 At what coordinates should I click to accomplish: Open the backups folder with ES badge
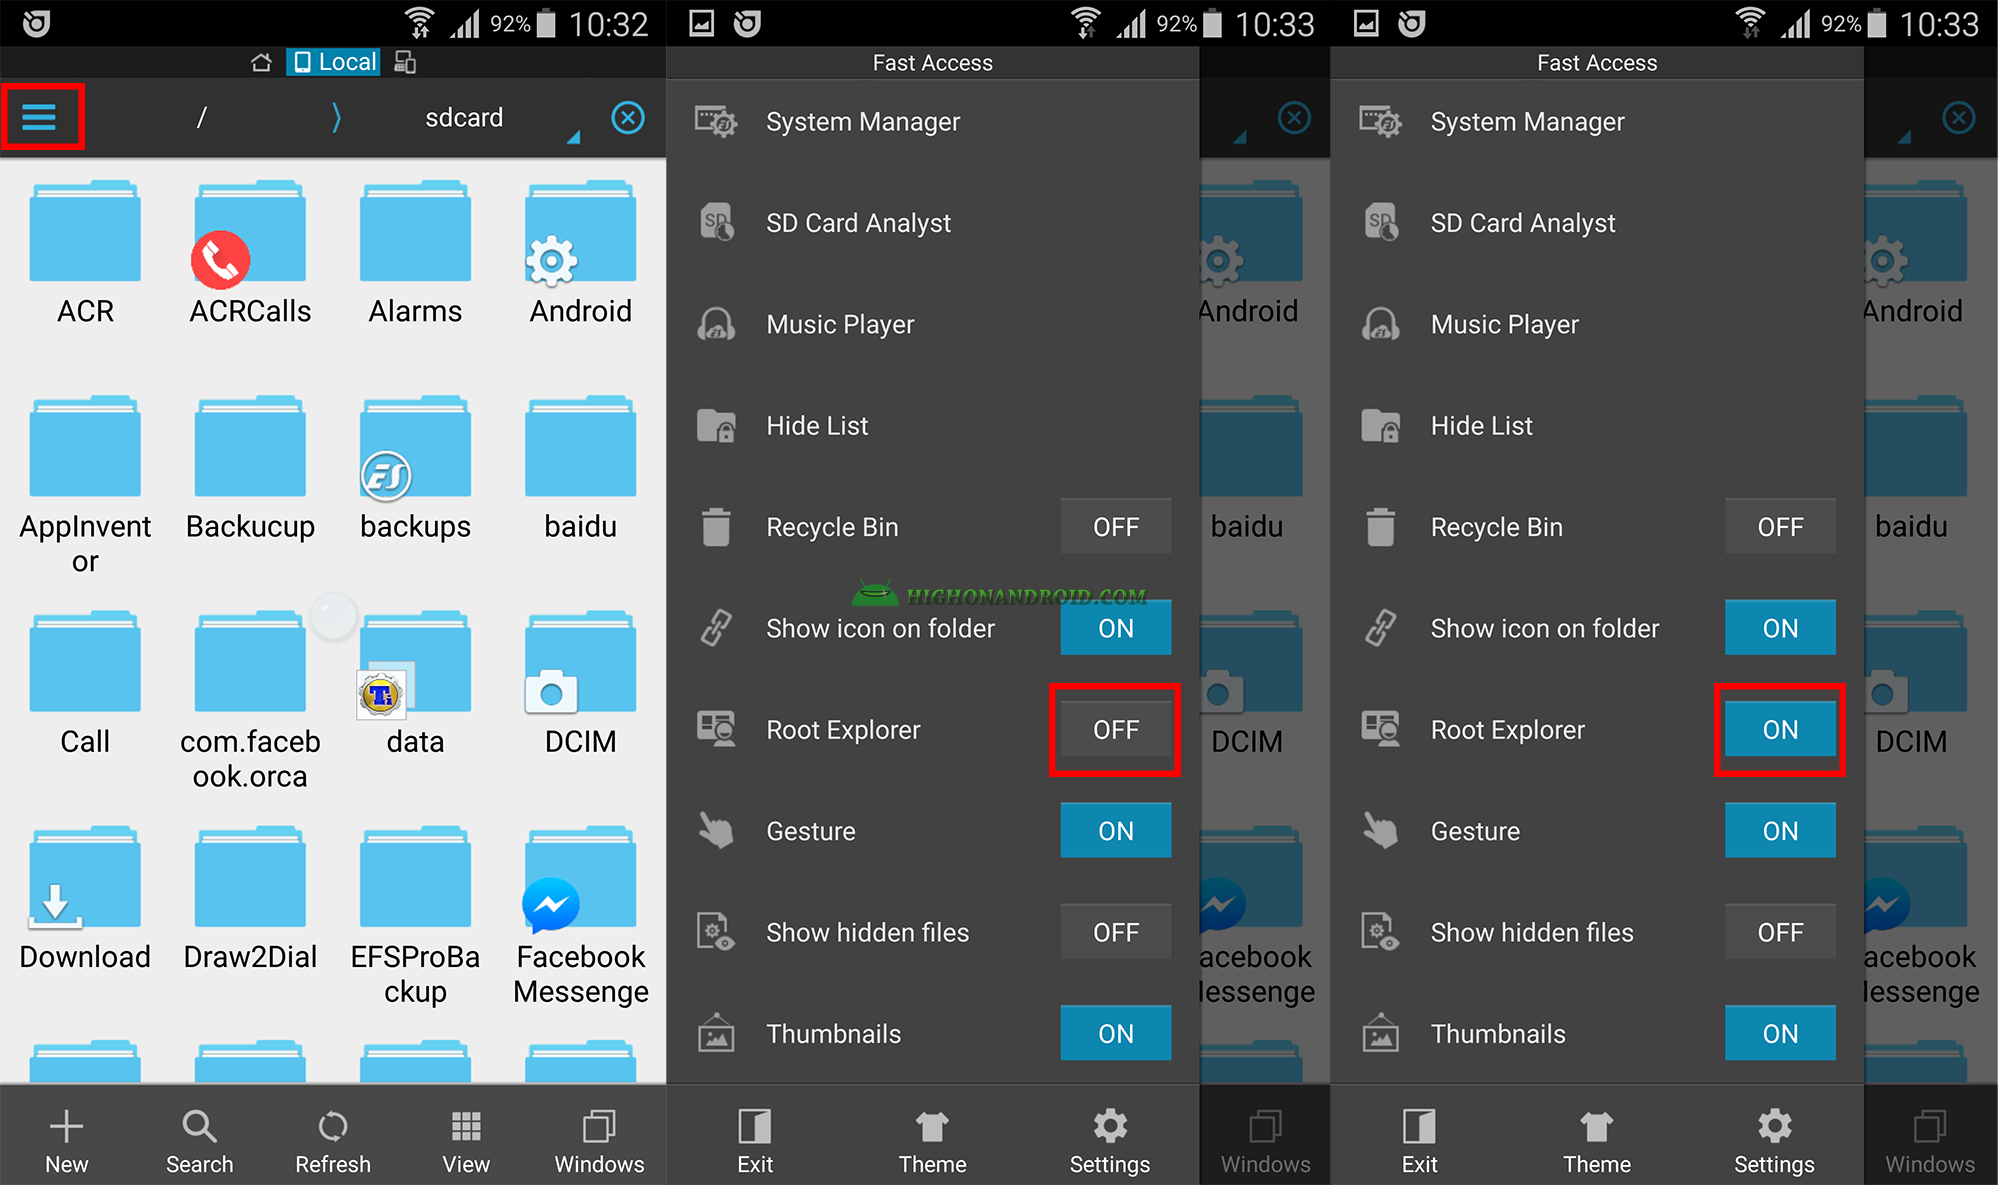(x=415, y=470)
